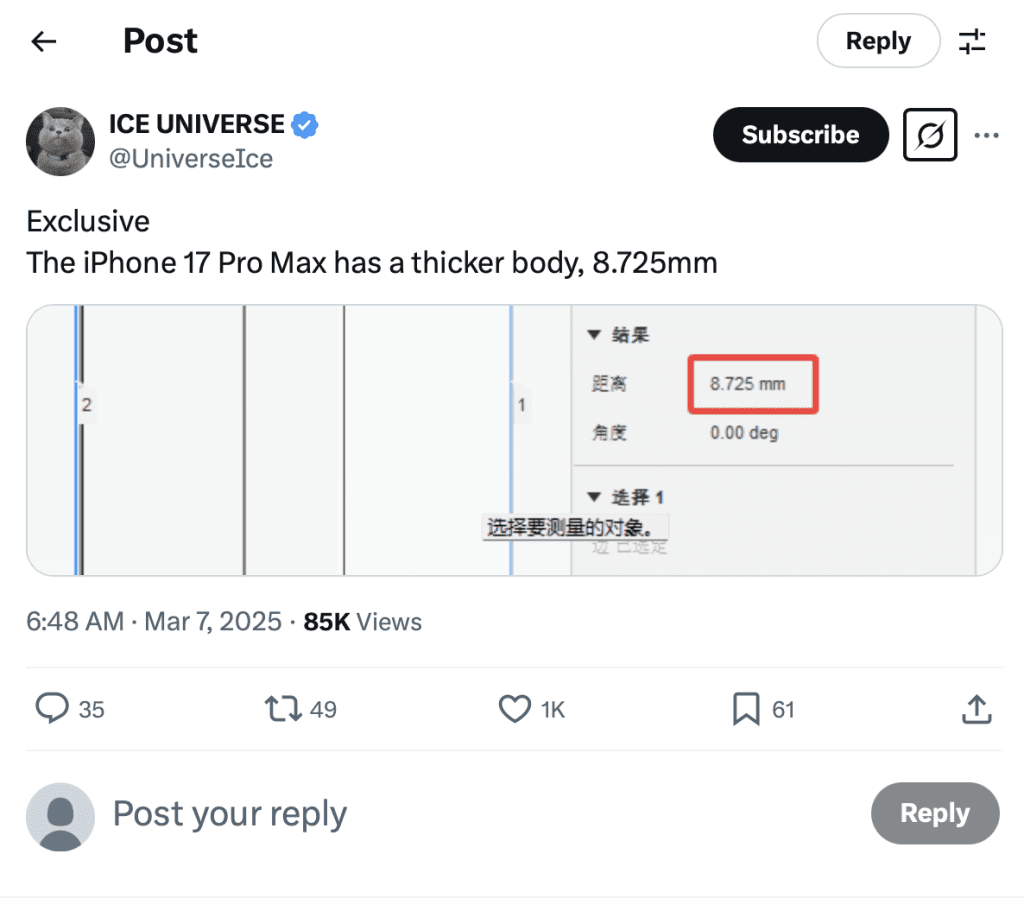Open ICE UNIVERSE cat avatar

(x=60, y=141)
